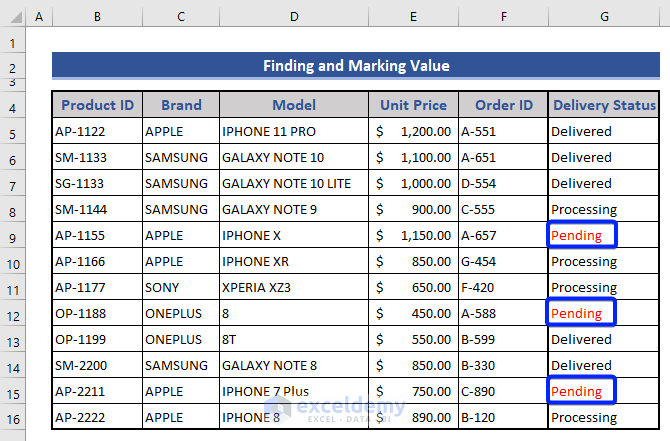Select order ID G-454
Image resolution: width=670 pixels, height=441 pixels.
(x=504, y=261)
